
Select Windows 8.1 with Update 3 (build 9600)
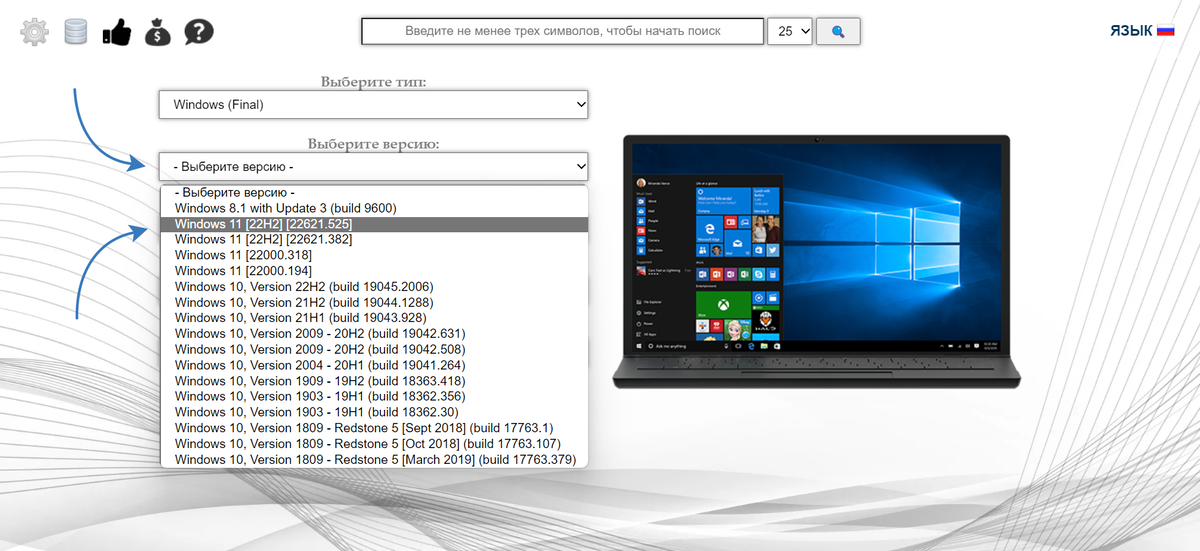375,208
